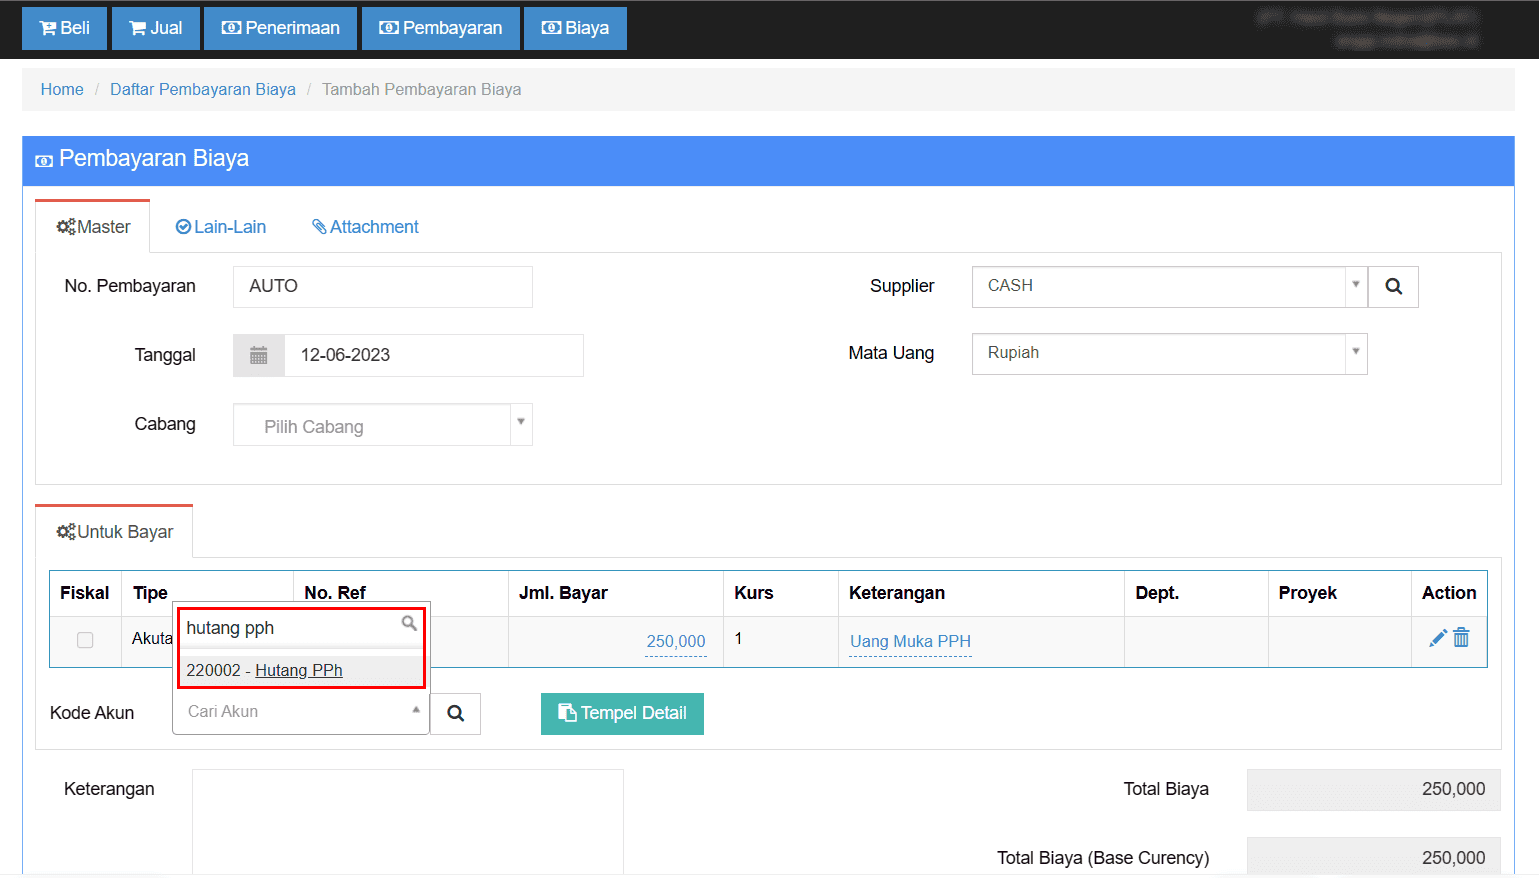Click the trash delete icon in Action column
The height and width of the screenshot is (878, 1539).
coord(1461,638)
